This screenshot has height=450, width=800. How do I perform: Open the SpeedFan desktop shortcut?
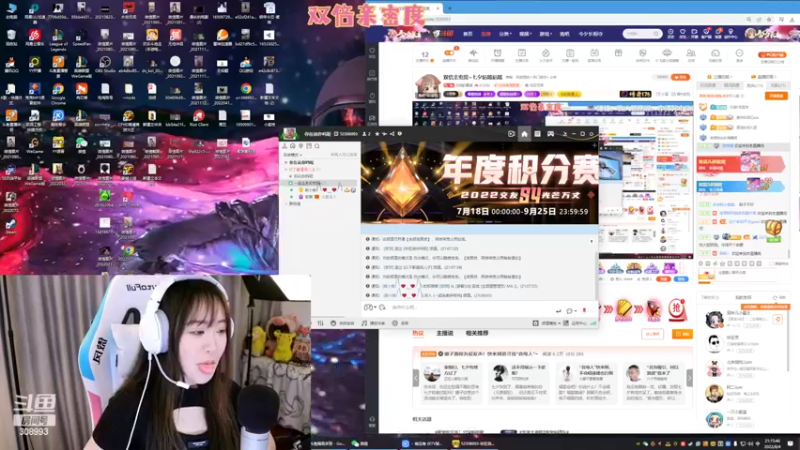pos(82,38)
